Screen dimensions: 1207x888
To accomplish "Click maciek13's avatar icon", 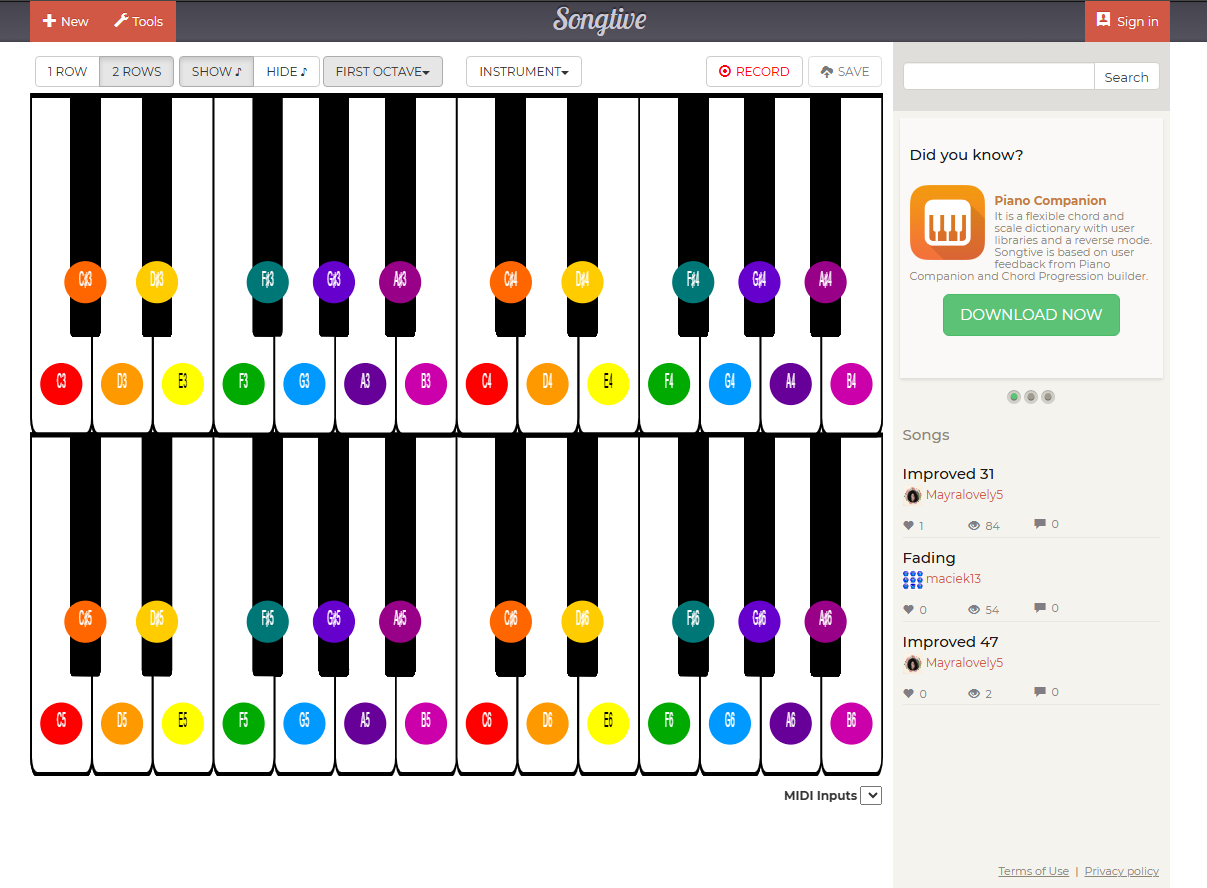I will 912,579.
